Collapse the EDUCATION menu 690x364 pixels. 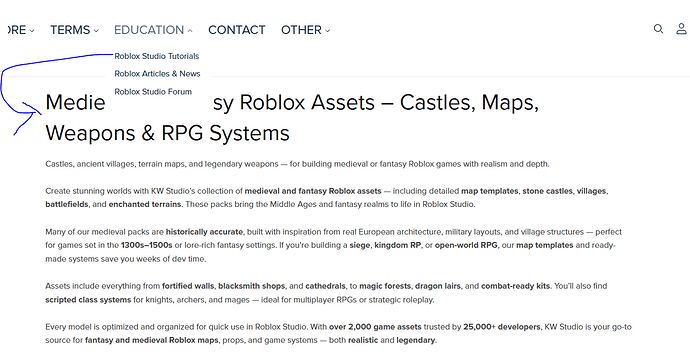(153, 30)
